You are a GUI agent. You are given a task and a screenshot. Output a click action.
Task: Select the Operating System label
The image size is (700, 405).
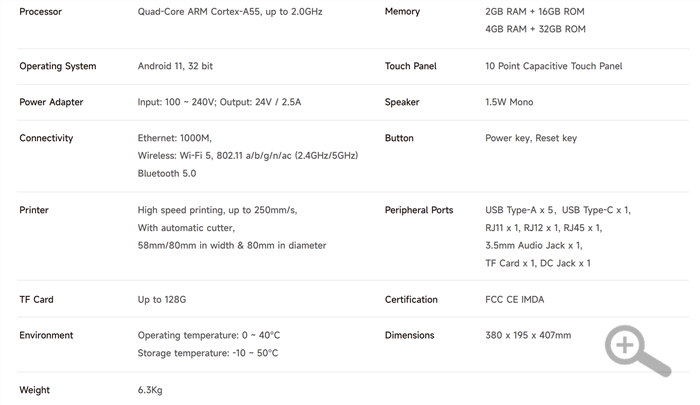(x=58, y=66)
